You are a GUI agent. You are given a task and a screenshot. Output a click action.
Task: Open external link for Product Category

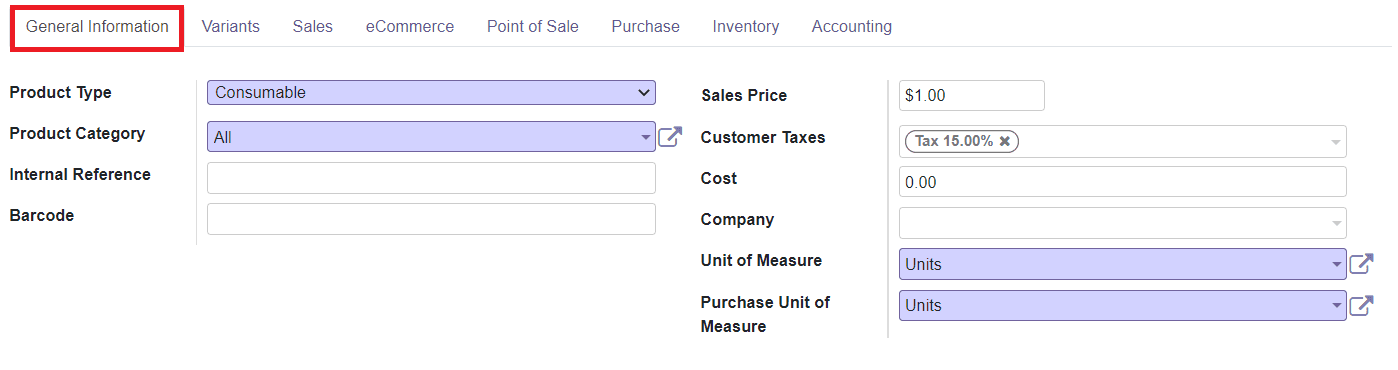click(x=670, y=137)
